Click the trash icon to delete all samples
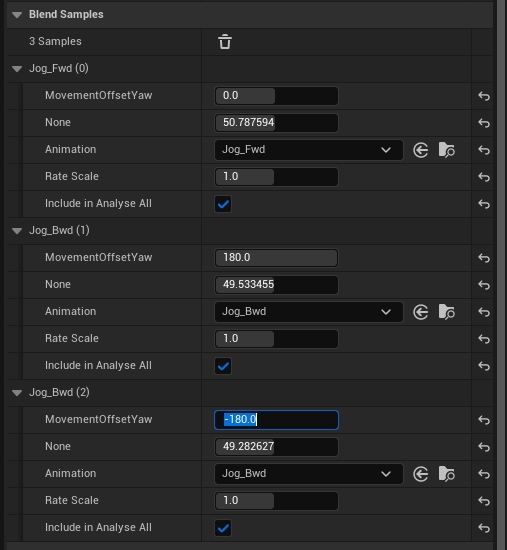Viewport: 507px width, 550px height. pyautogui.click(x=225, y=42)
